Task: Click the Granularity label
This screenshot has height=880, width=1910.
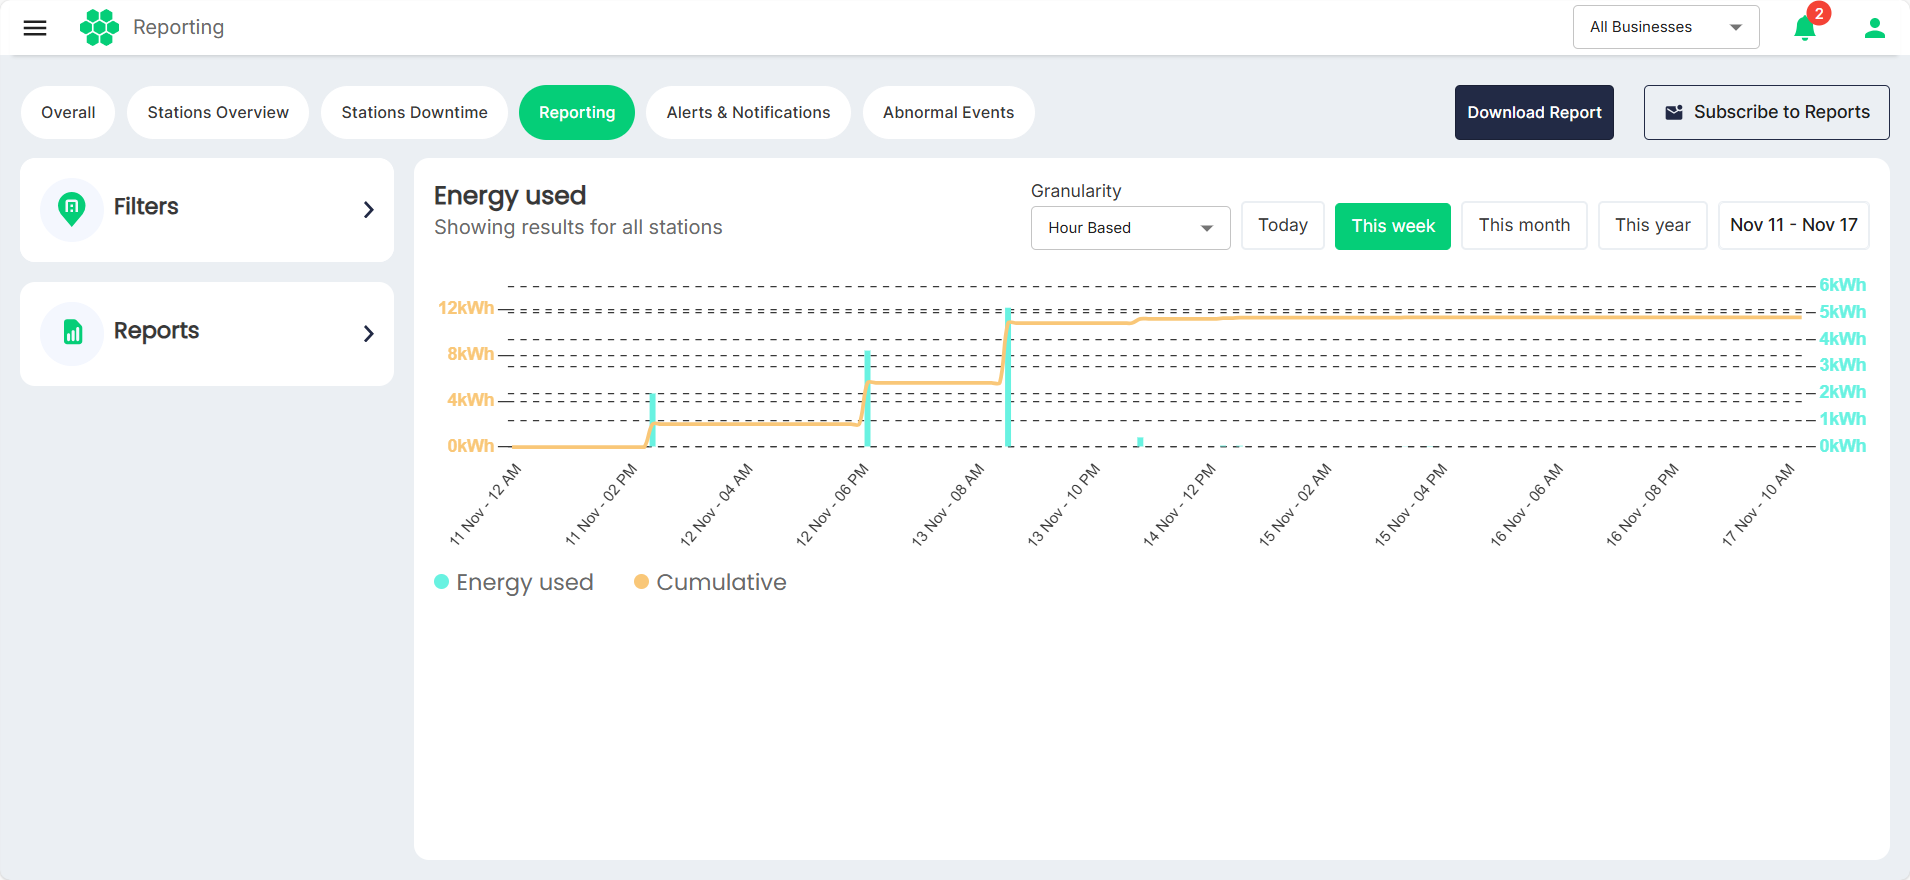Action: pyautogui.click(x=1076, y=191)
